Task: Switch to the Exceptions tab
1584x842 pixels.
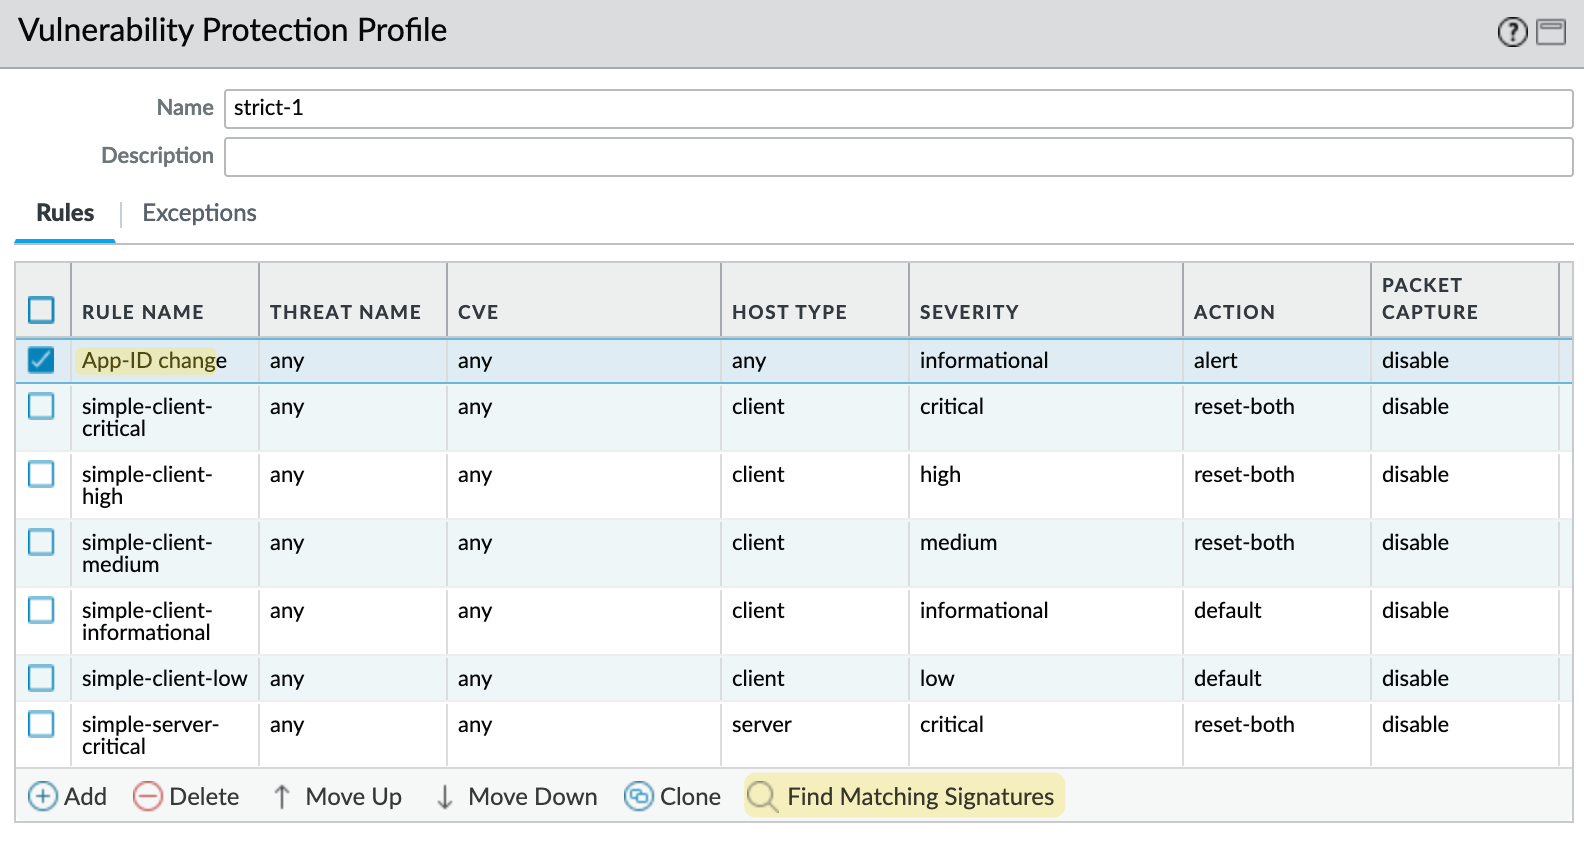Action: (199, 213)
